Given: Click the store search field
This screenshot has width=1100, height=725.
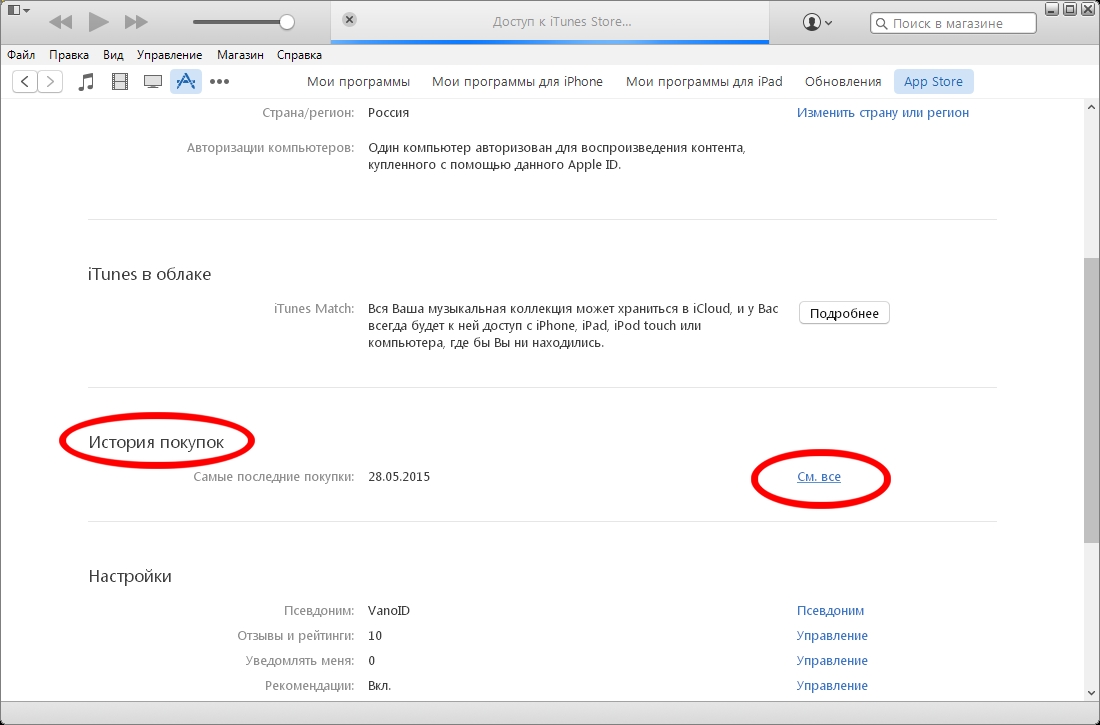Looking at the screenshot, I should point(953,23).
